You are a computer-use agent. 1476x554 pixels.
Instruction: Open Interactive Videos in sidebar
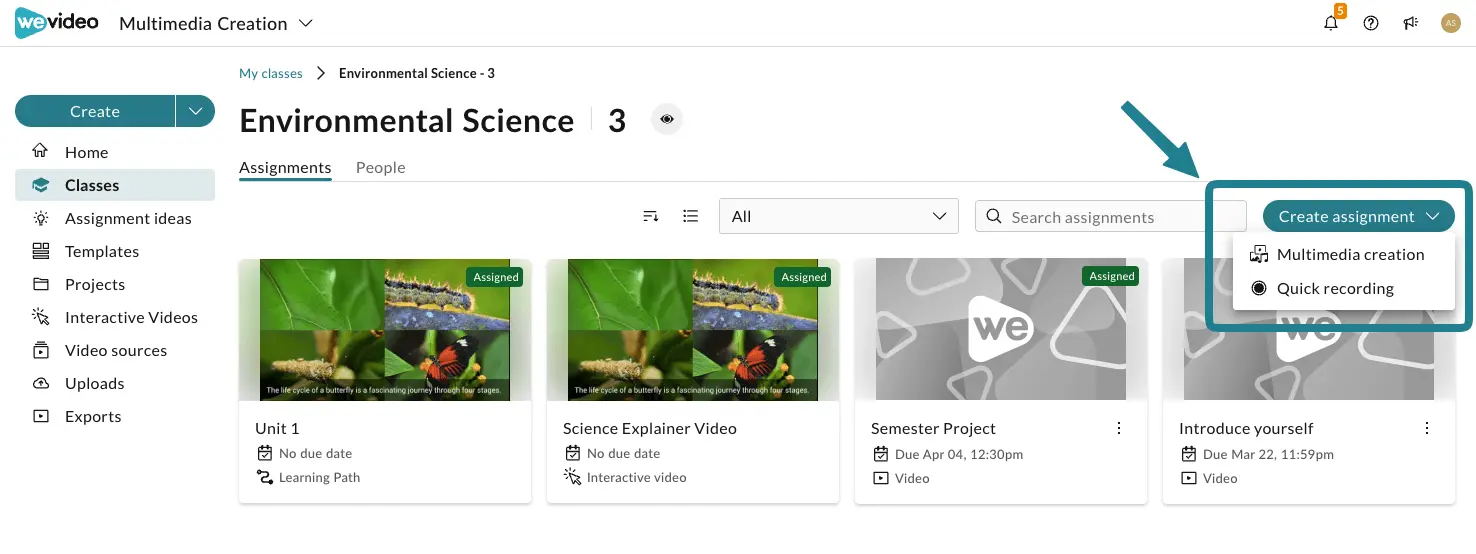[x=115, y=317]
